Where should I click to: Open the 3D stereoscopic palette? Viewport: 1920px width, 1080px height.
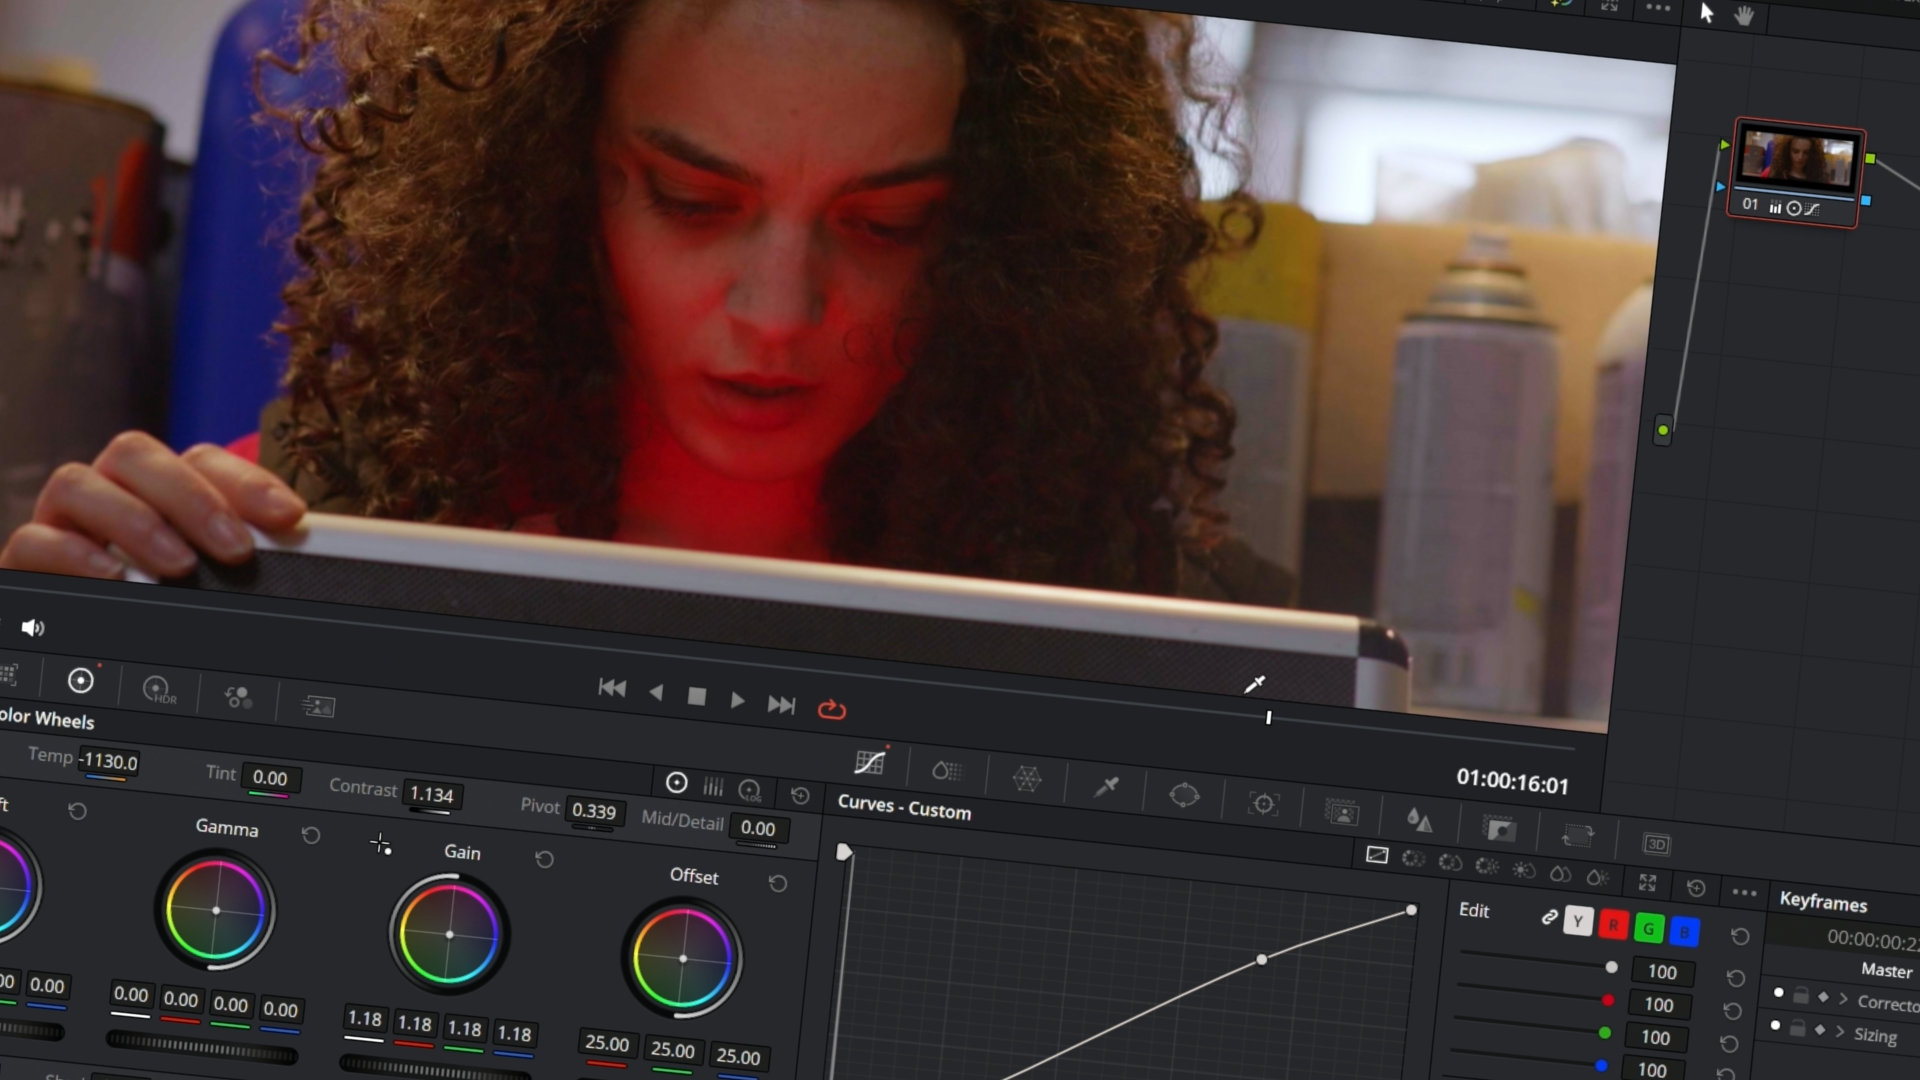click(1656, 845)
